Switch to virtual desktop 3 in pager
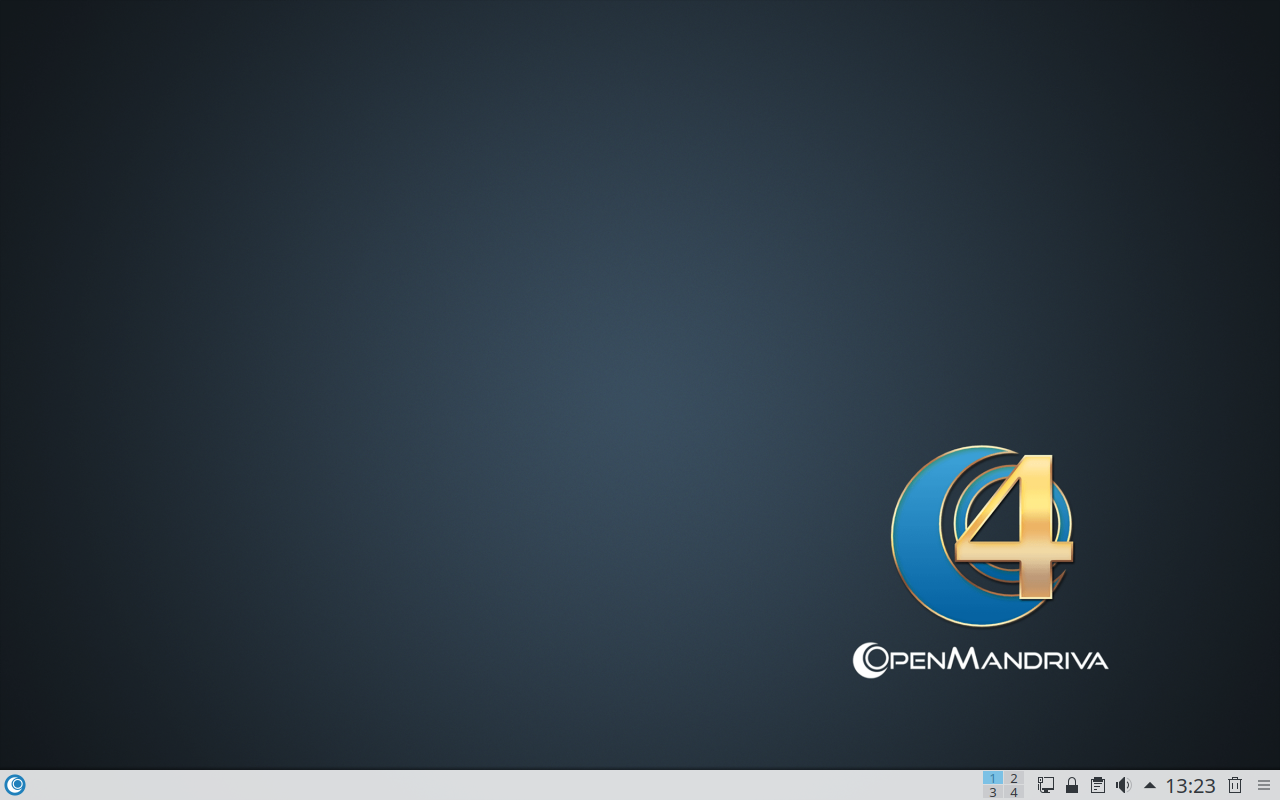The image size is (1280, 800). point(992,792)
